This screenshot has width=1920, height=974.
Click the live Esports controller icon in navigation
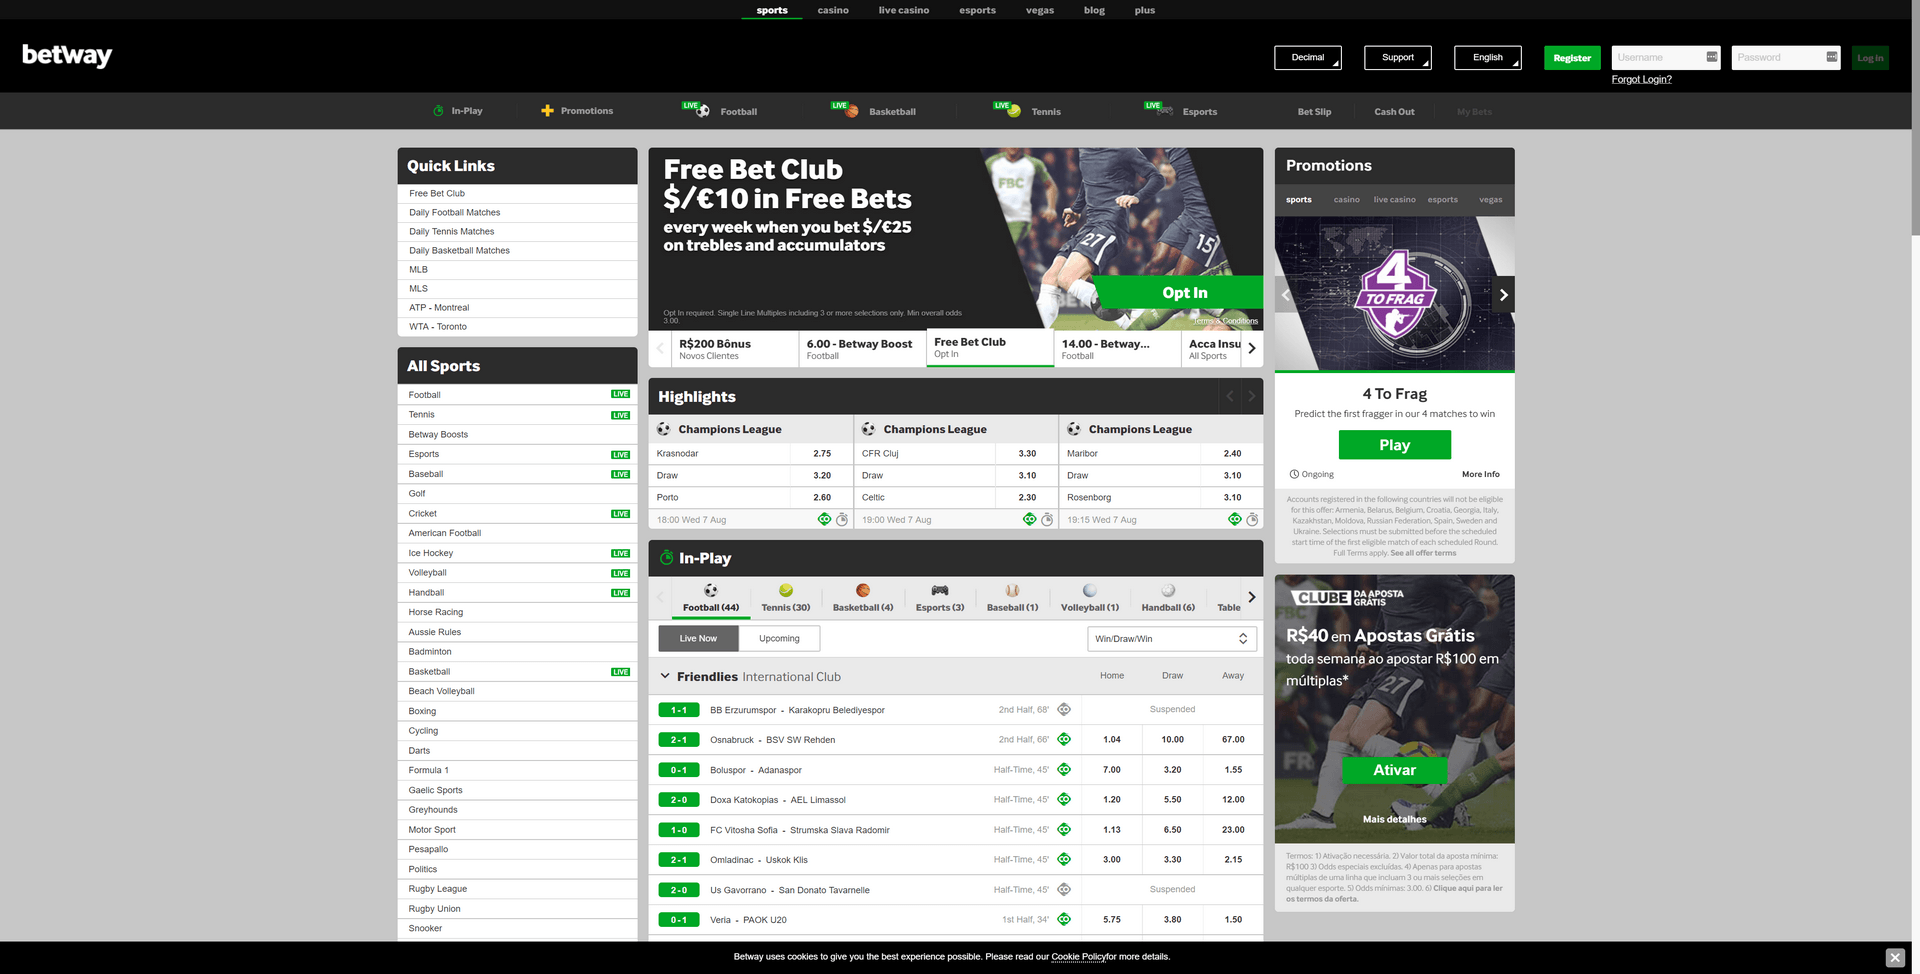(x=1165, y=111)
